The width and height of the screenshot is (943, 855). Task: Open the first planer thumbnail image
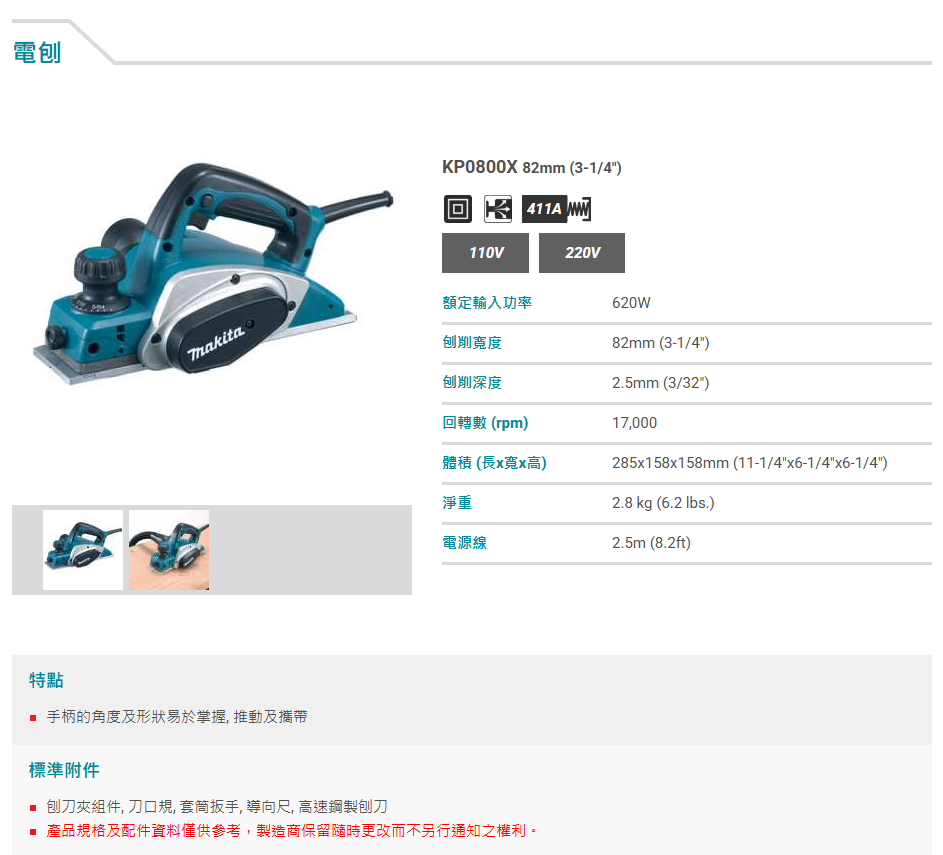click(x=83, y=550)
